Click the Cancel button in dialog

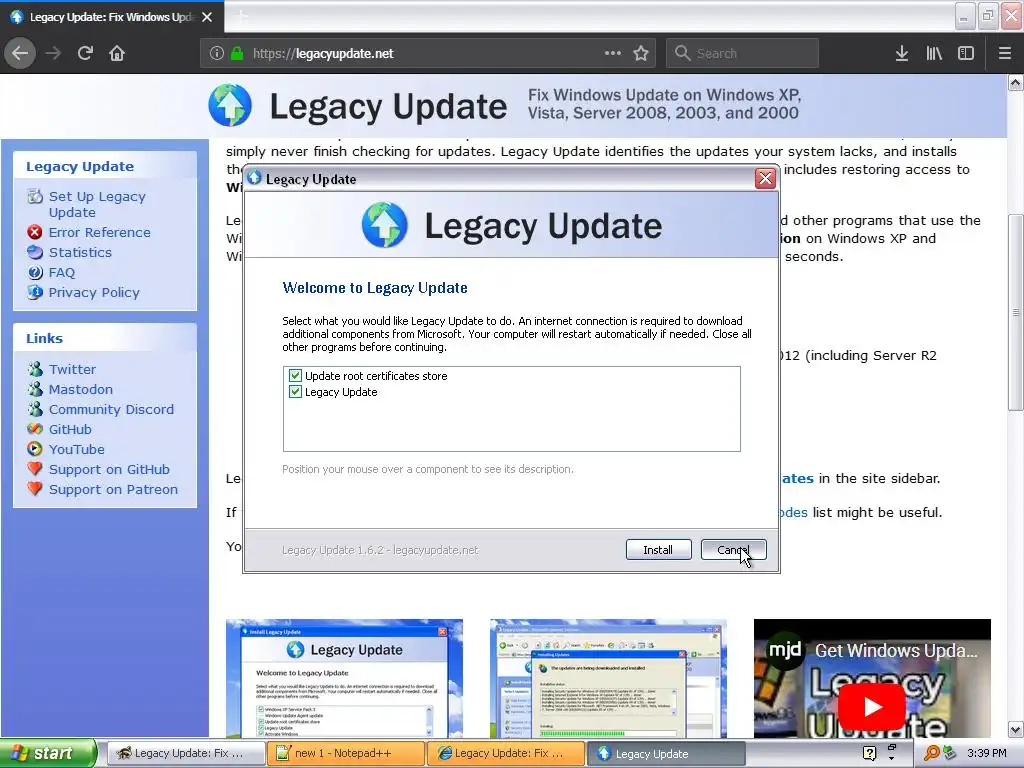pyautogui.click(x=733, y=550)
